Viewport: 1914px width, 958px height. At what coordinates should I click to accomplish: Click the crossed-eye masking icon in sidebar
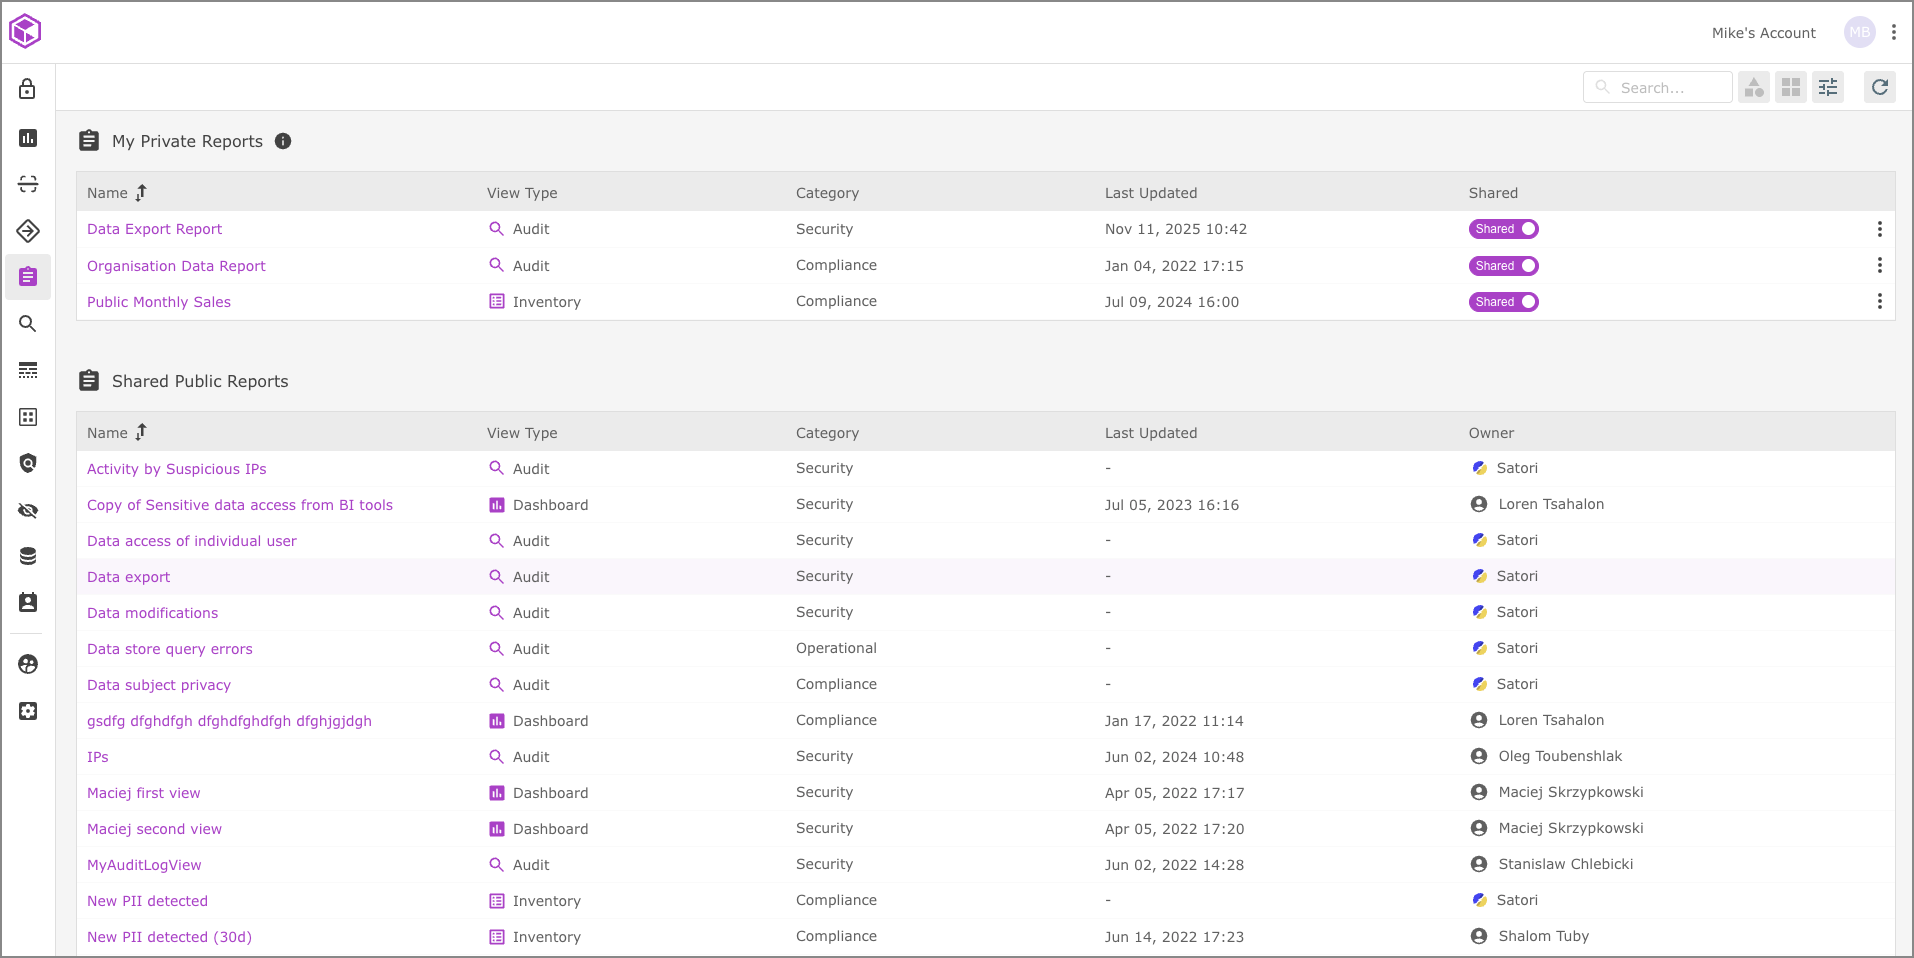[28, 511]
